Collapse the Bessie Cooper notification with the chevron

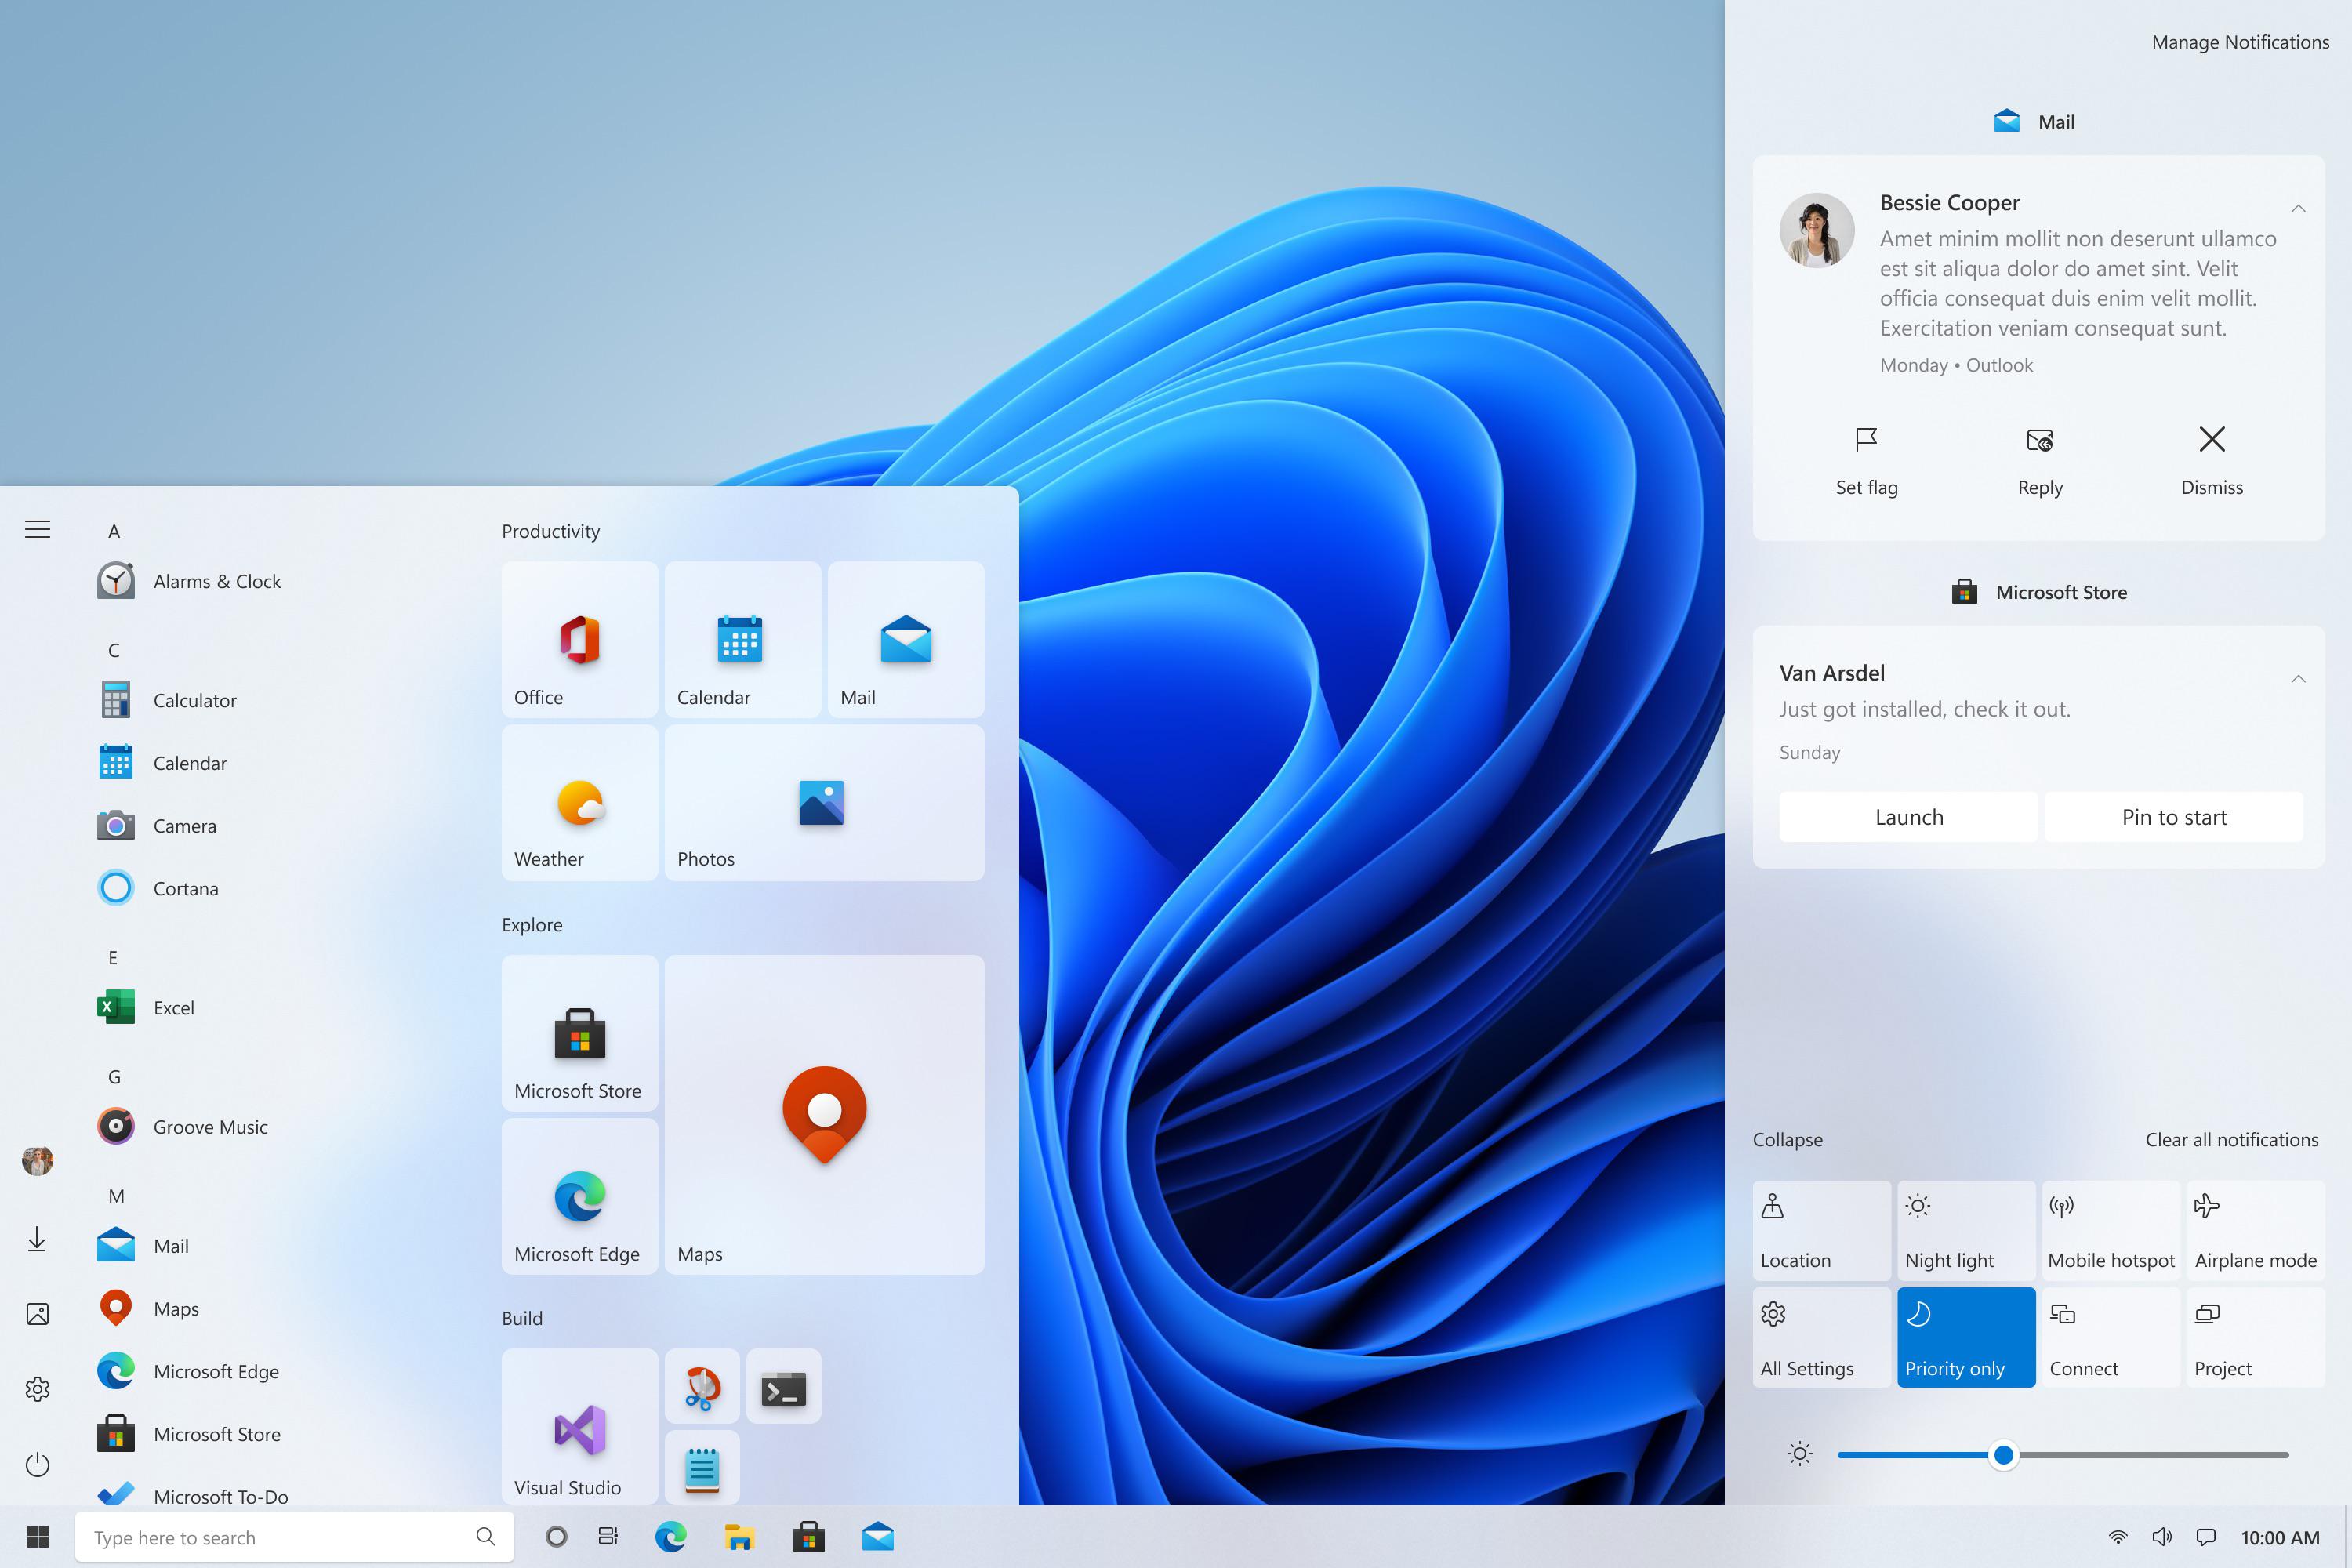[2298, 209]
